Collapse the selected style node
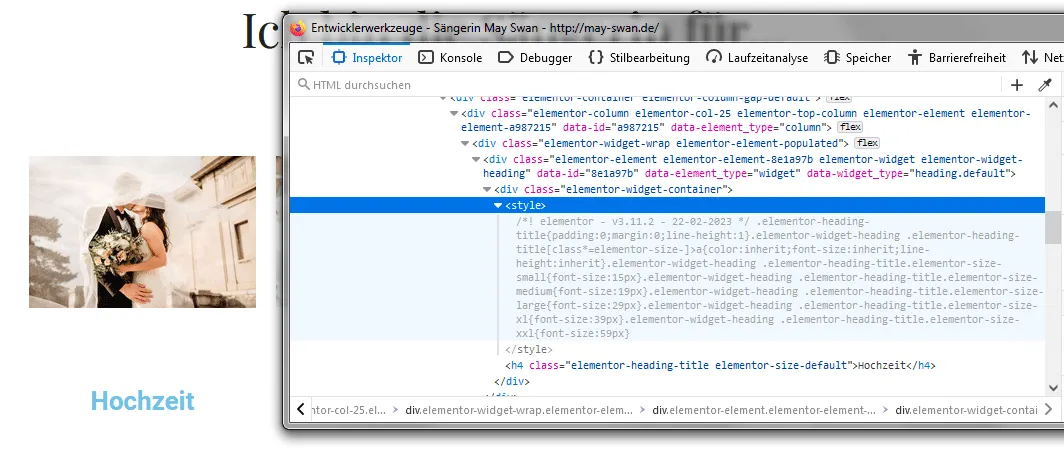 pyautogui.click(x=498, y=206)
